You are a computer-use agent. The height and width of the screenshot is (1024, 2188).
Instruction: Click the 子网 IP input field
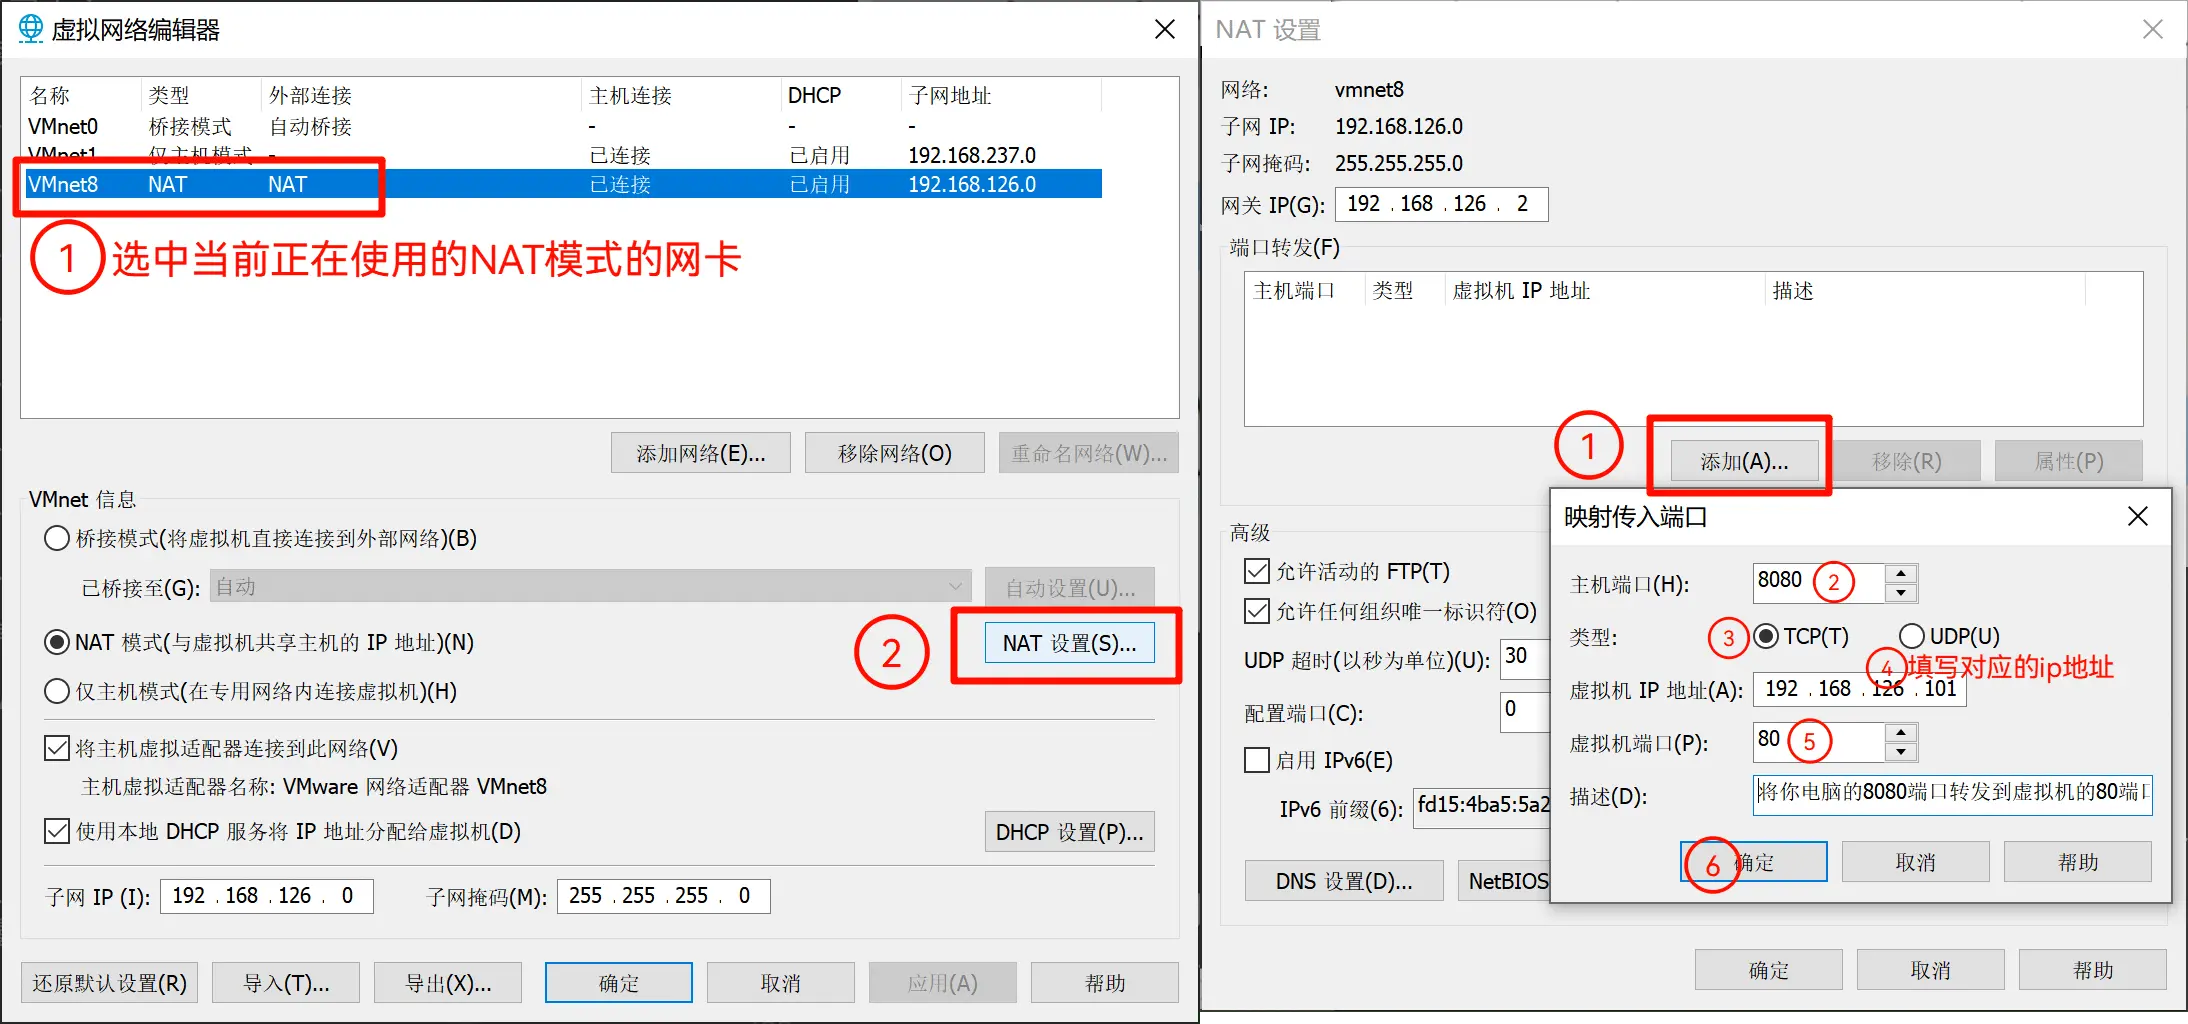[x=267, y=896]
